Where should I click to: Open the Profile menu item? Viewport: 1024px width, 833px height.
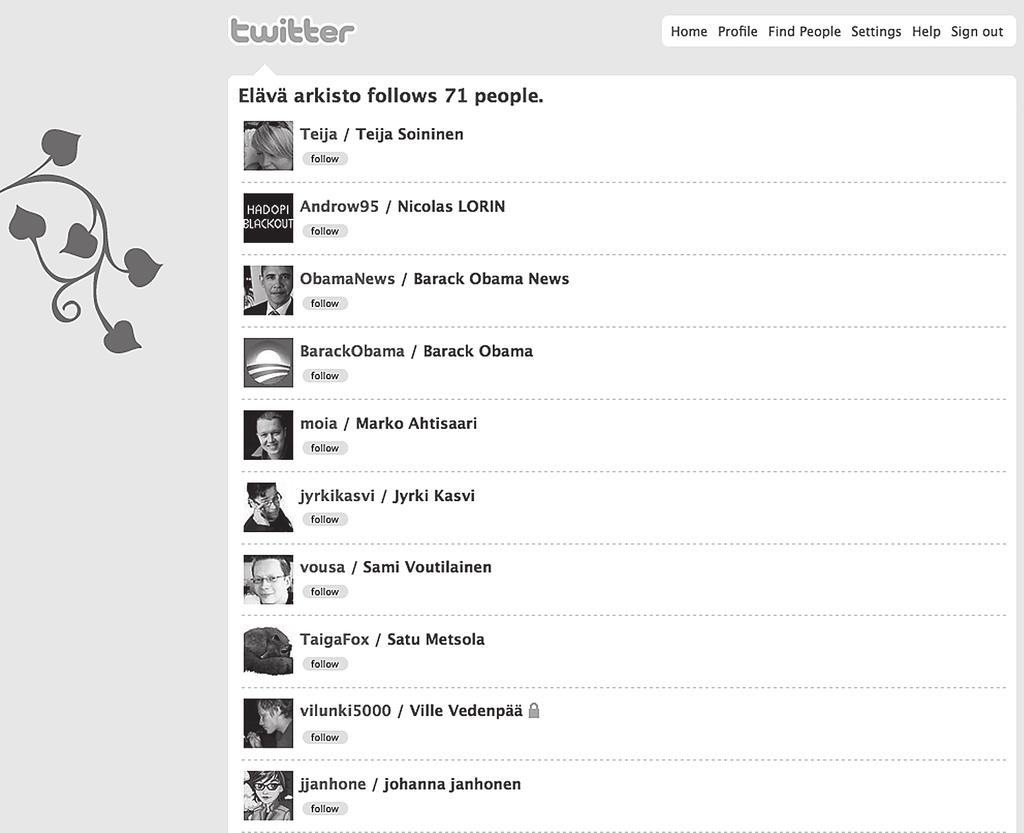tap(737, 31)
